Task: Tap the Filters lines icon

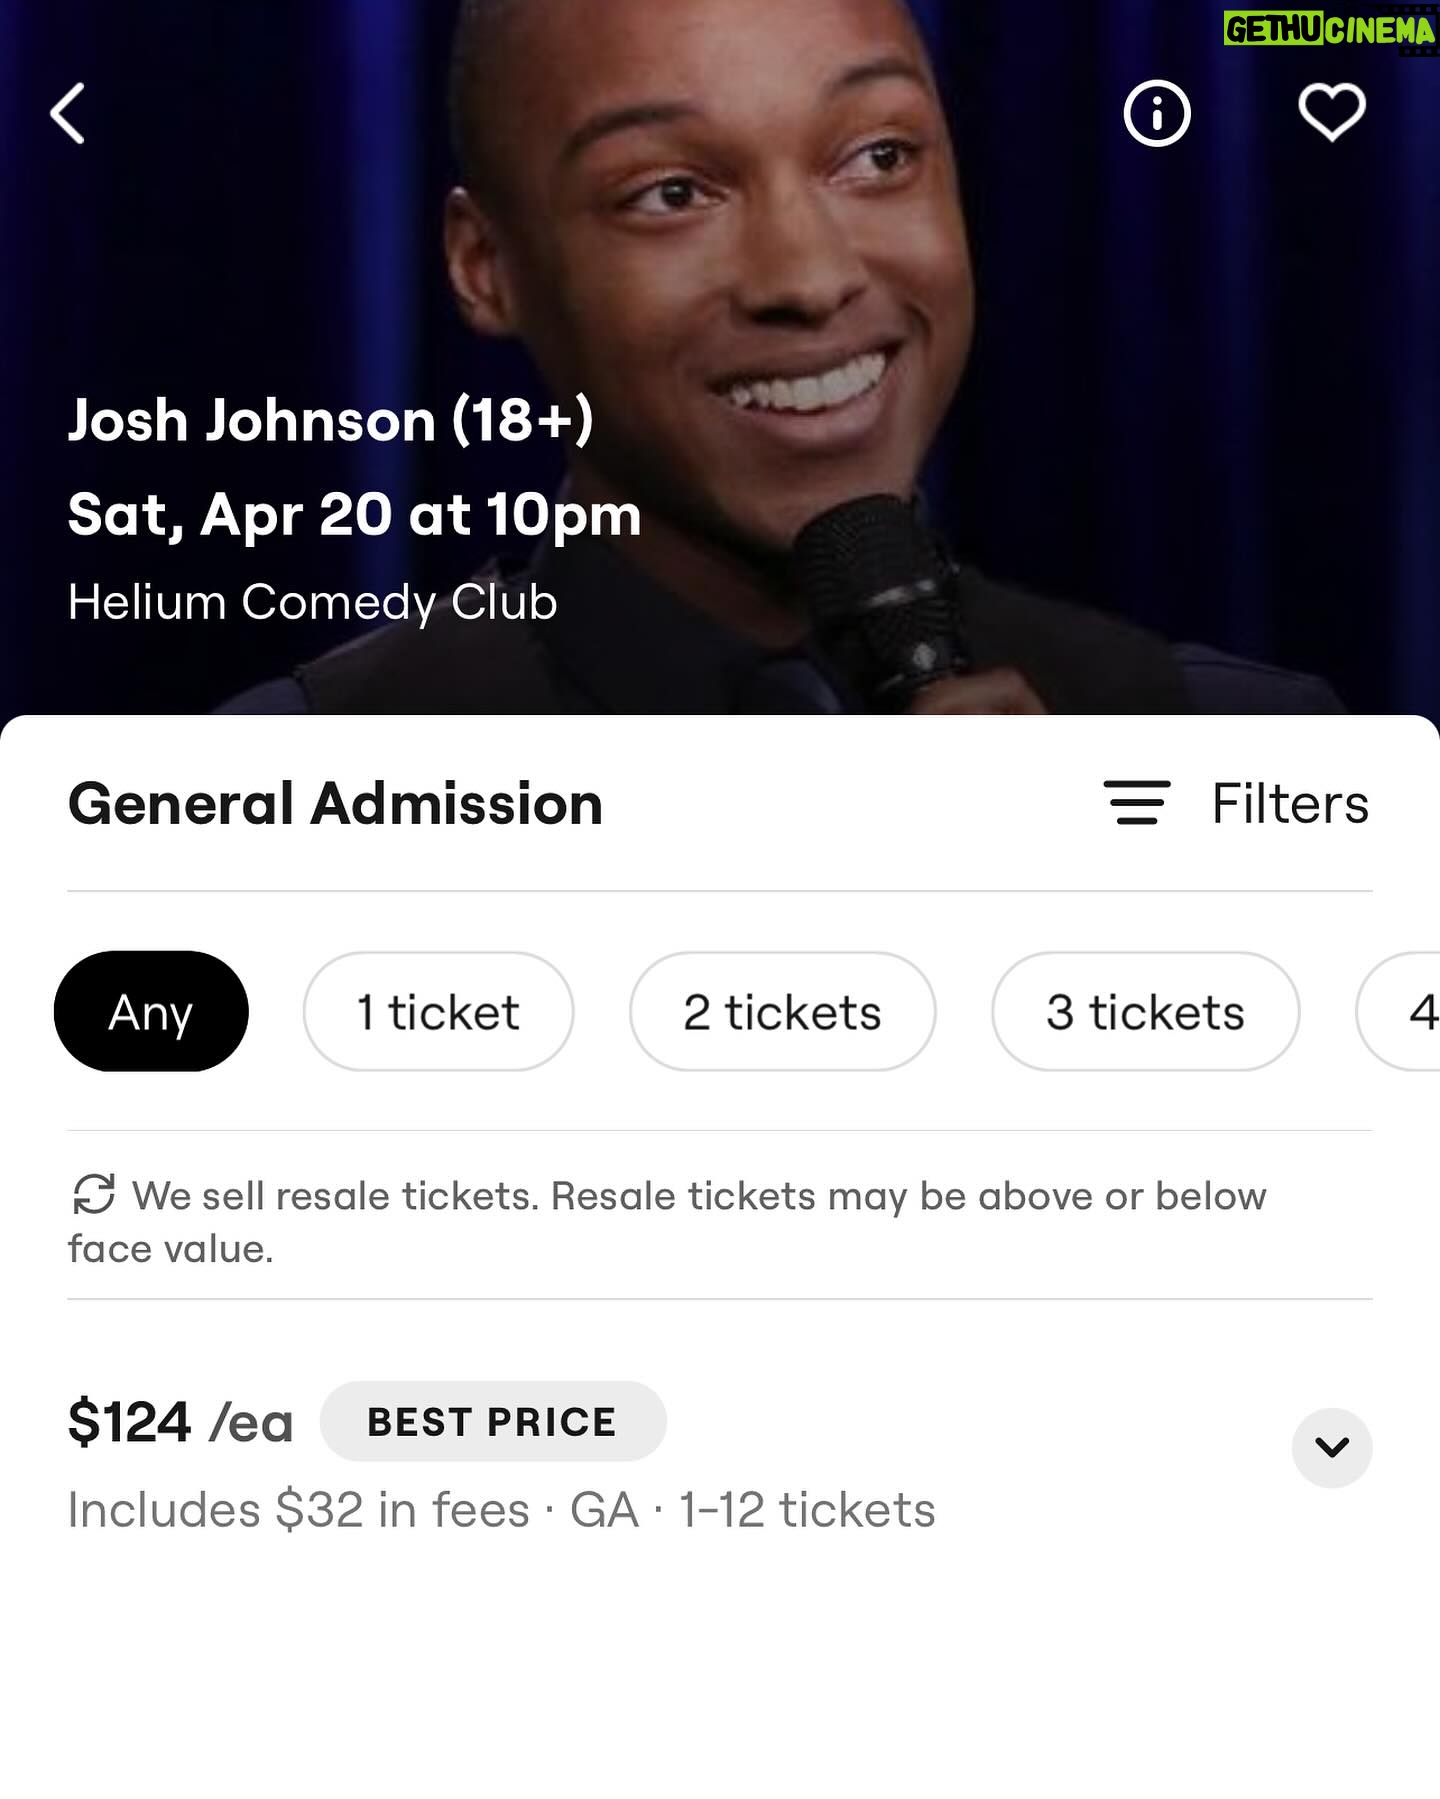Action: coord(1137,803)
